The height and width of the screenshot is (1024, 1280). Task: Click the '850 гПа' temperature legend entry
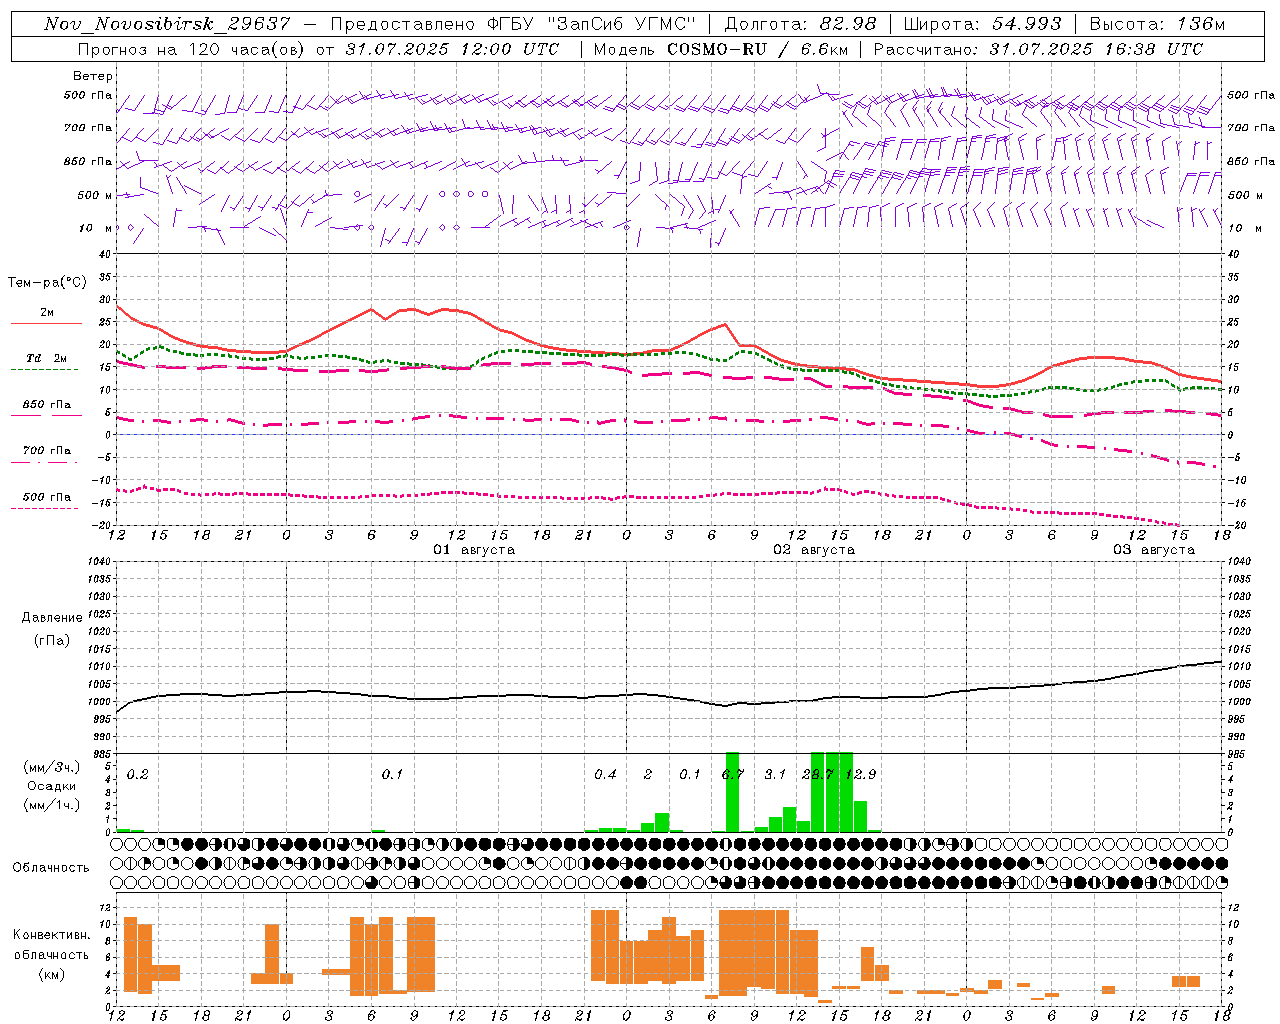tap(47, 405)
